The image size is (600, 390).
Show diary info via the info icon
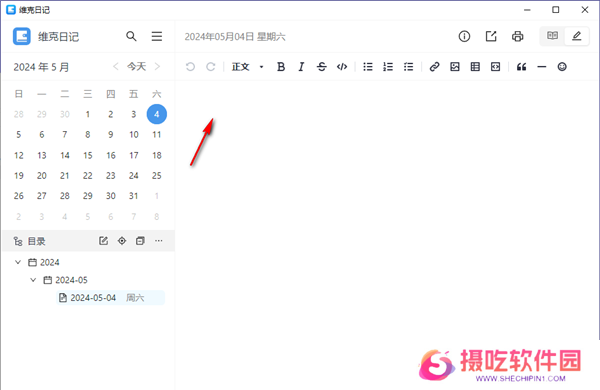click(464, 36)
